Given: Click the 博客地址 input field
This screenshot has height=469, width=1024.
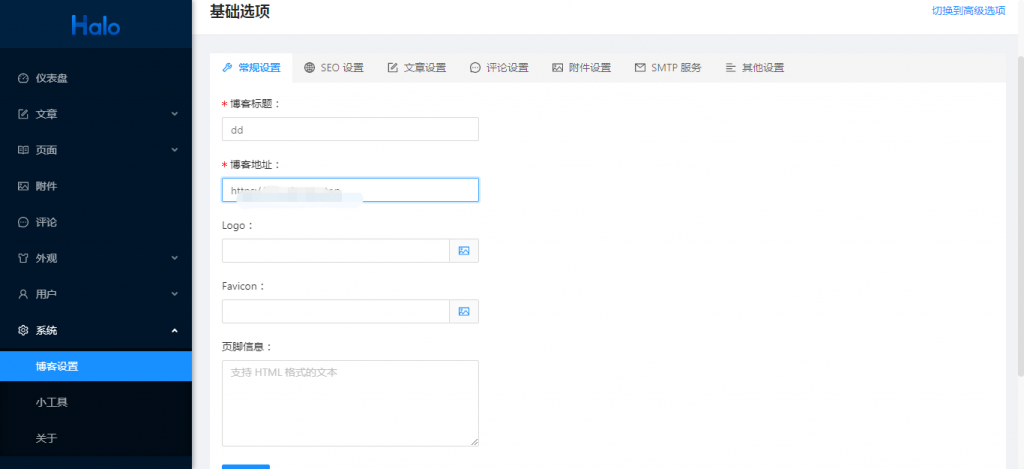Looking at the screenshot, I should click(350, 190).
